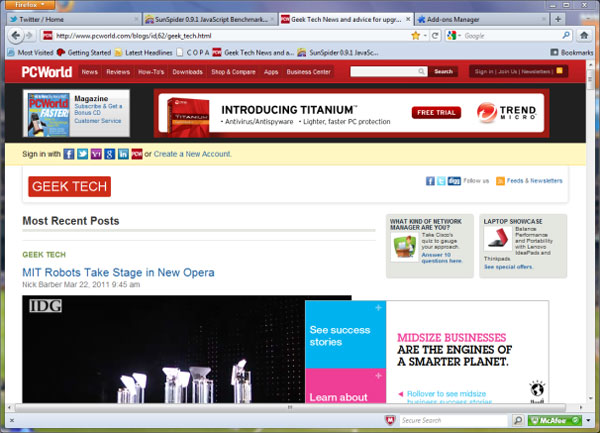Open a new tab with plus button
Viewport: 600px width, 433px height.
pyautogui.click(x=558, y=19)
